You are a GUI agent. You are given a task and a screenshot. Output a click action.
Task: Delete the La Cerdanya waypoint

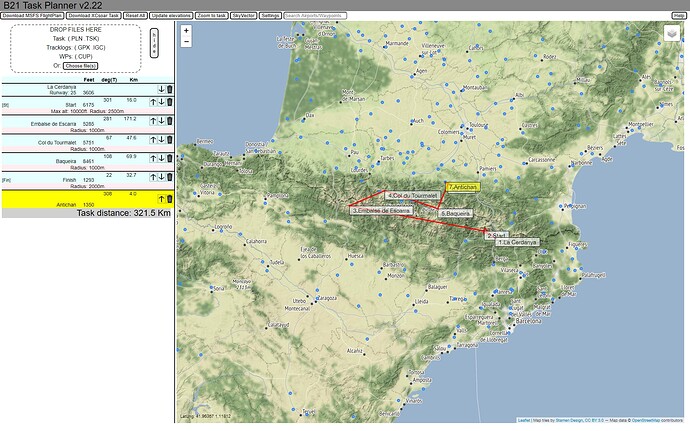click(x=169, y=89)
